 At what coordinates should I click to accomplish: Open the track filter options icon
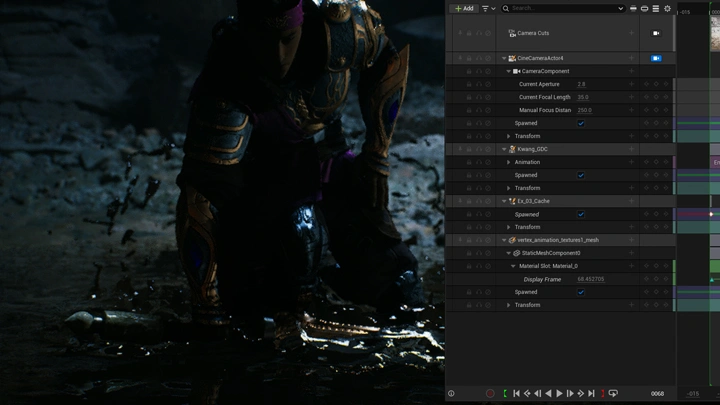pyautogui.click(x=488, y=8)
